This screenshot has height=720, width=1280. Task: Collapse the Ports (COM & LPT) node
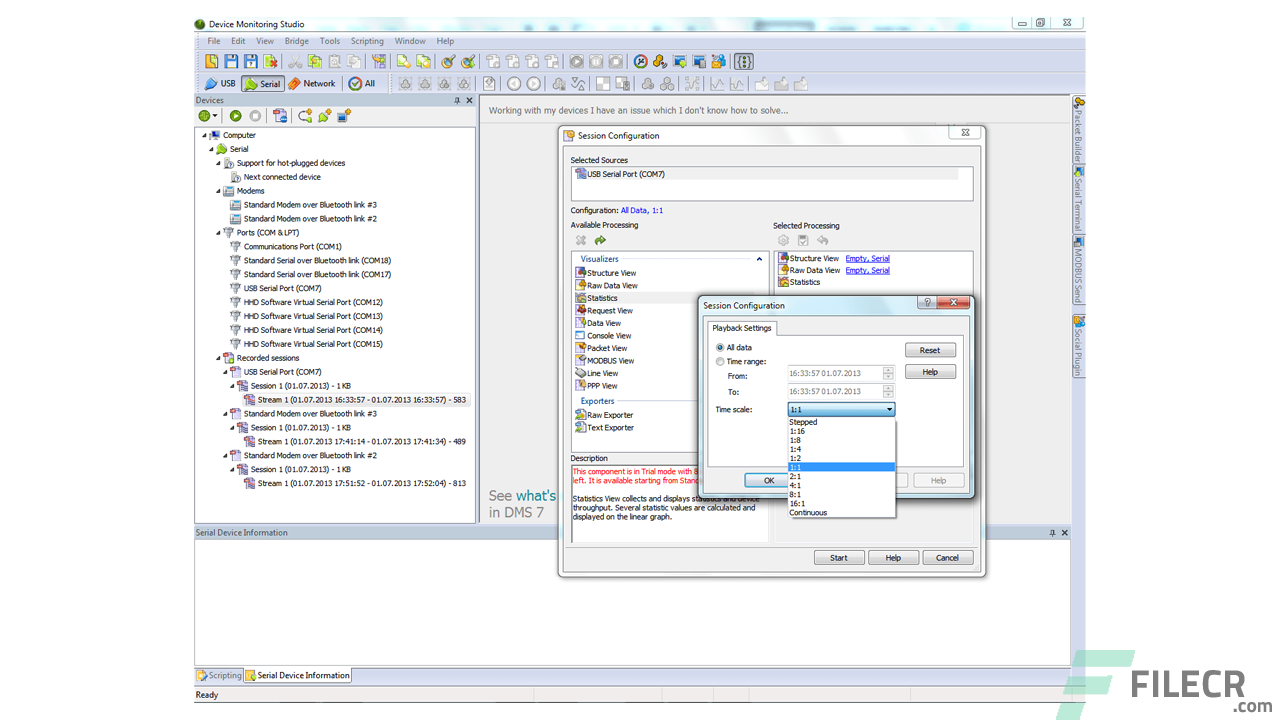click(x=219, y=233)
